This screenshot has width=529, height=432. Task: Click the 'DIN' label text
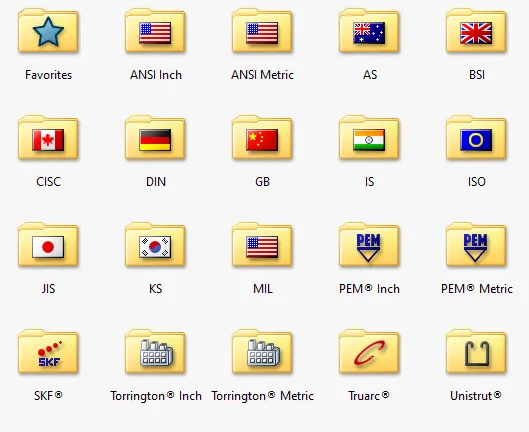pyautogui.click(x=156, y=182)
